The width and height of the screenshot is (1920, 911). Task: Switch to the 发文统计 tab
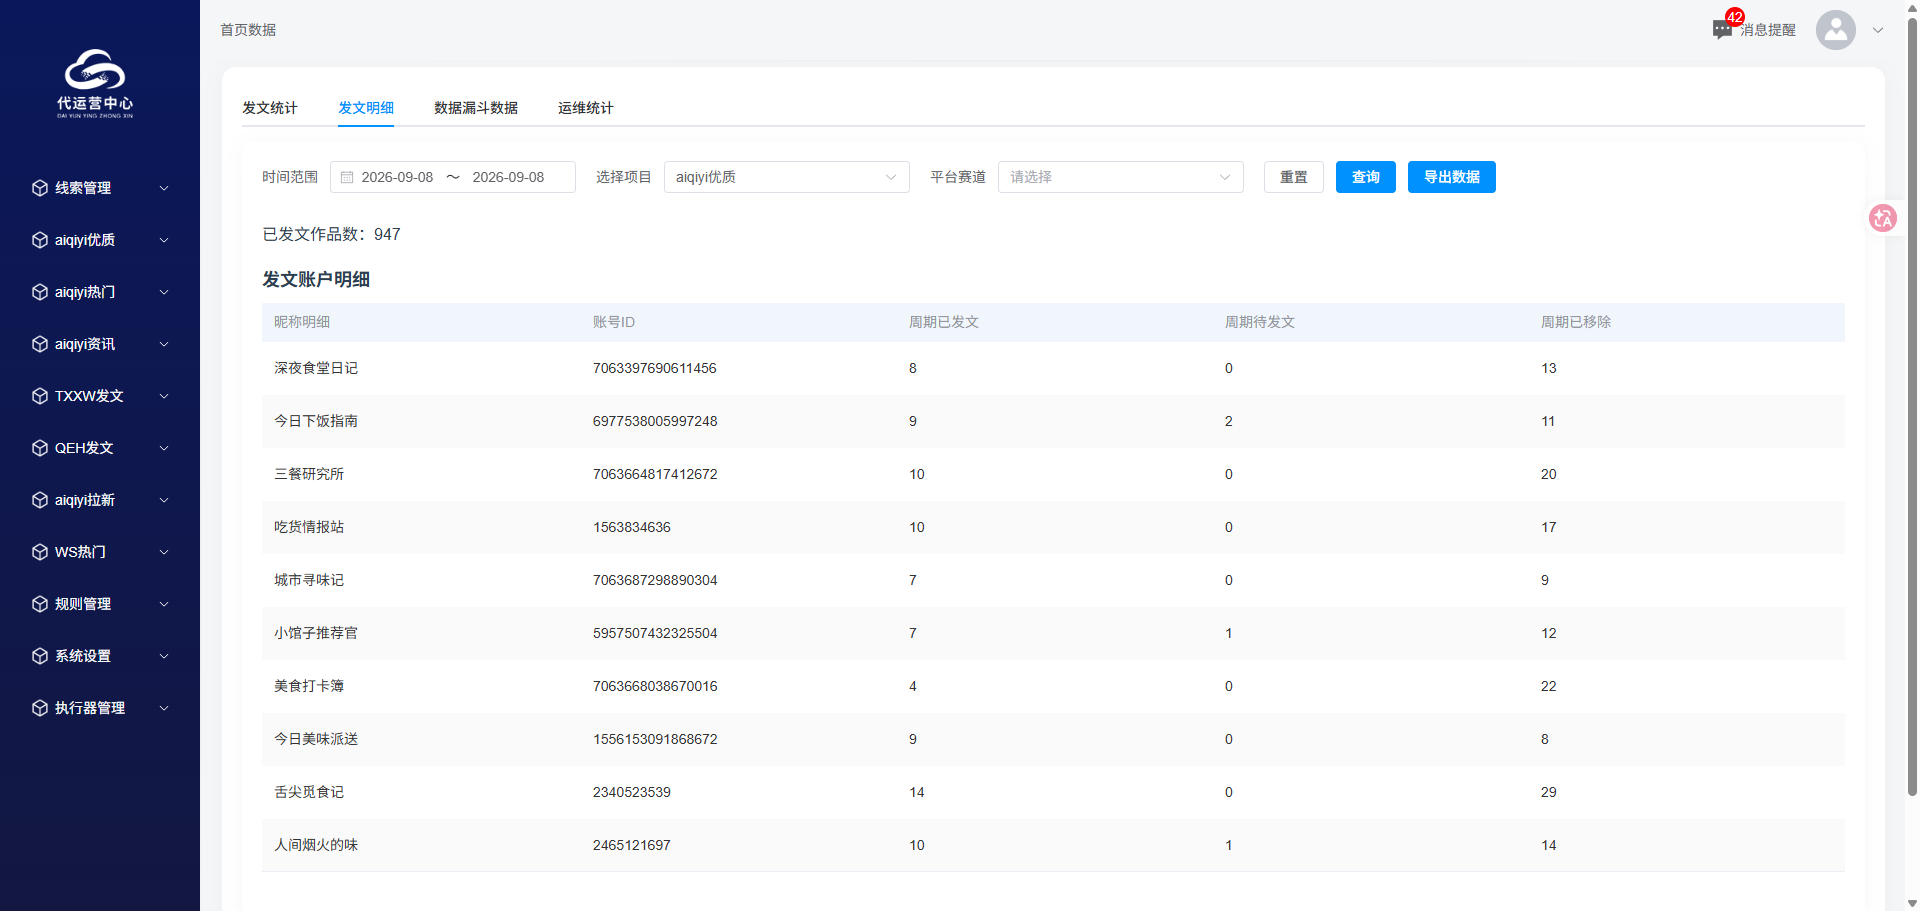(270, 108)
